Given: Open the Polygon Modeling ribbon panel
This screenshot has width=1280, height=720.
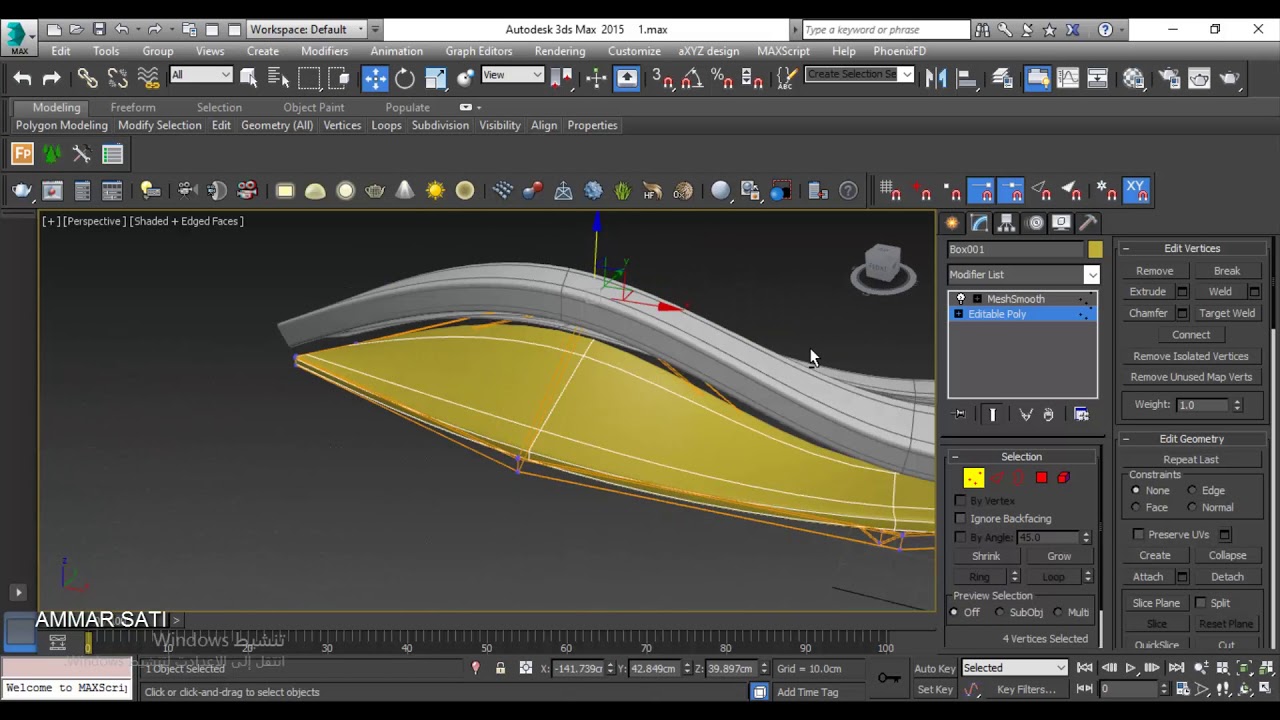Looking at the screenshot, I should (61, 125).
